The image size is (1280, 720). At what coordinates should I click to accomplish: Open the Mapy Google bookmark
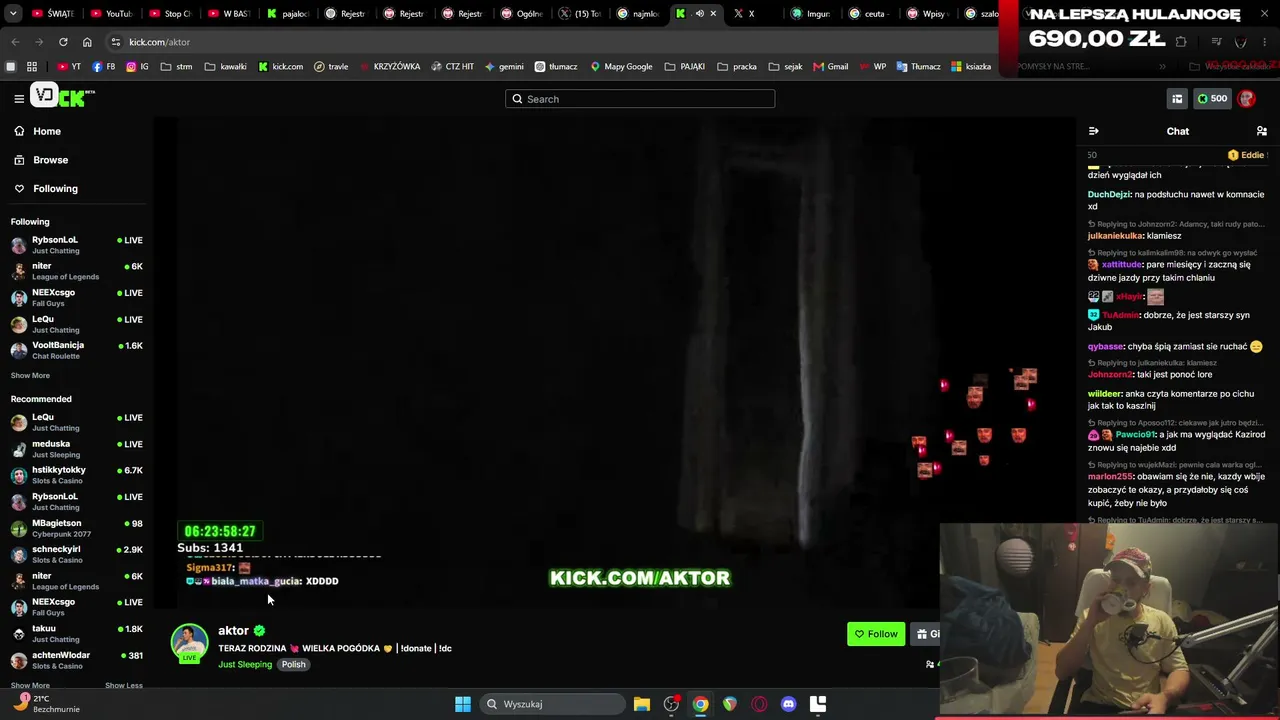(x=620, y=66)
